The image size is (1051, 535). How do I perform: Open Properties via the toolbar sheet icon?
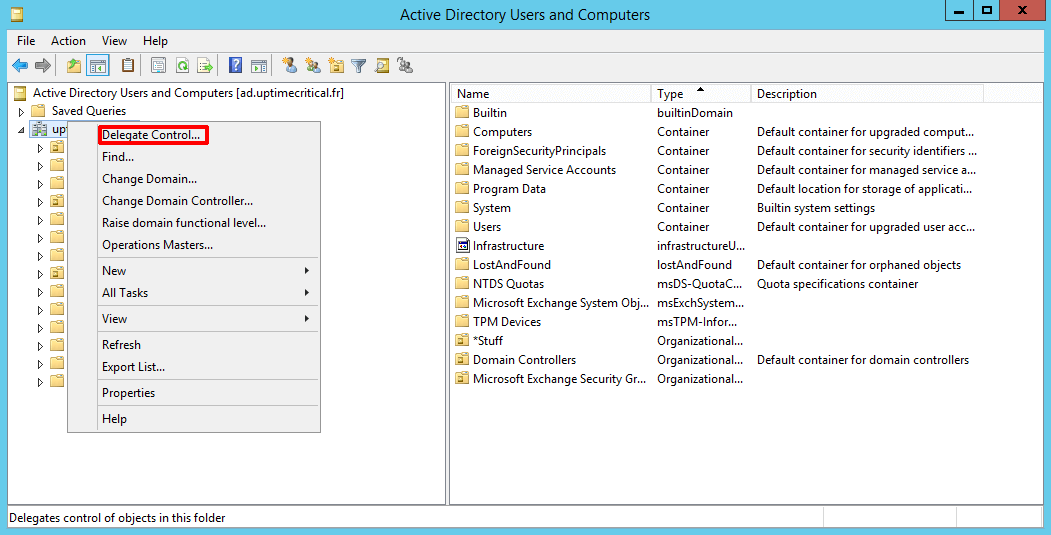(x=158, y=66)
